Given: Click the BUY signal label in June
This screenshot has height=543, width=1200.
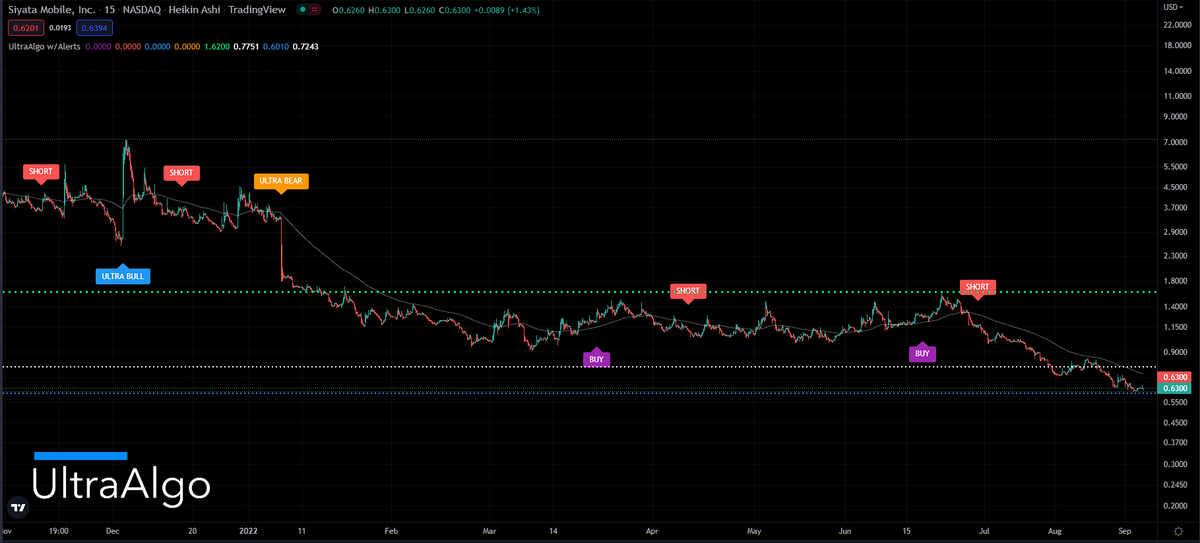Looking at the screenshot, I should (x=922, y=352).
